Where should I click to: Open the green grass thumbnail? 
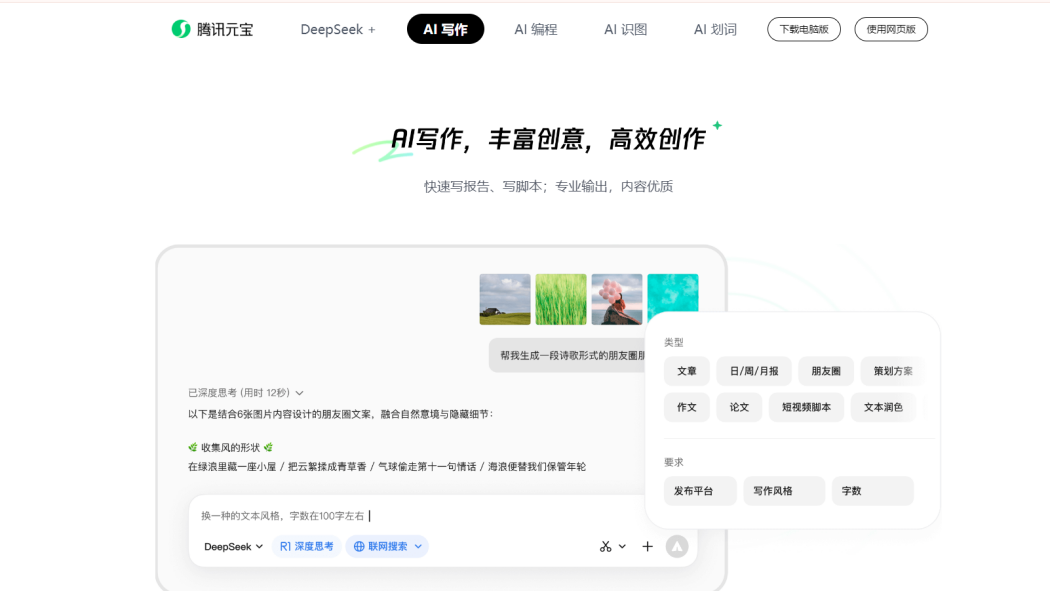(x=560, y=299)
